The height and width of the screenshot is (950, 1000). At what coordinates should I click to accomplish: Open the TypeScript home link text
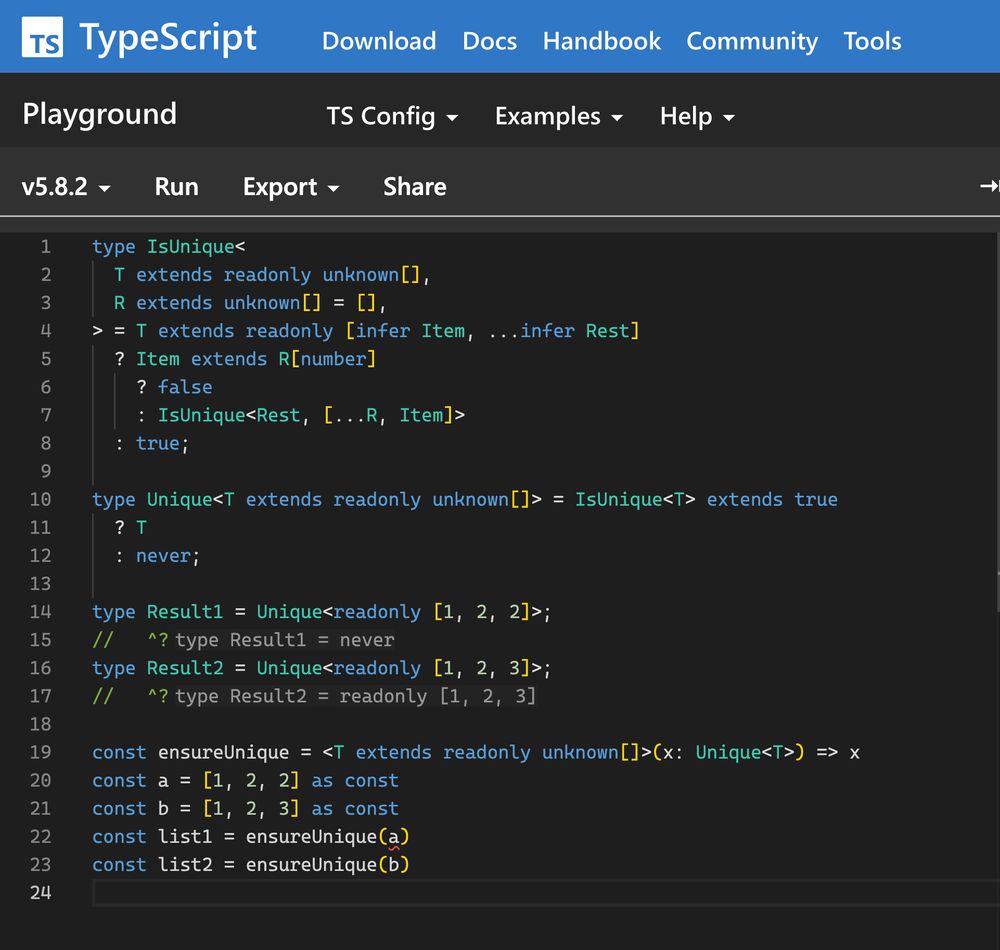pyautogui.click(x=168, y=38)
